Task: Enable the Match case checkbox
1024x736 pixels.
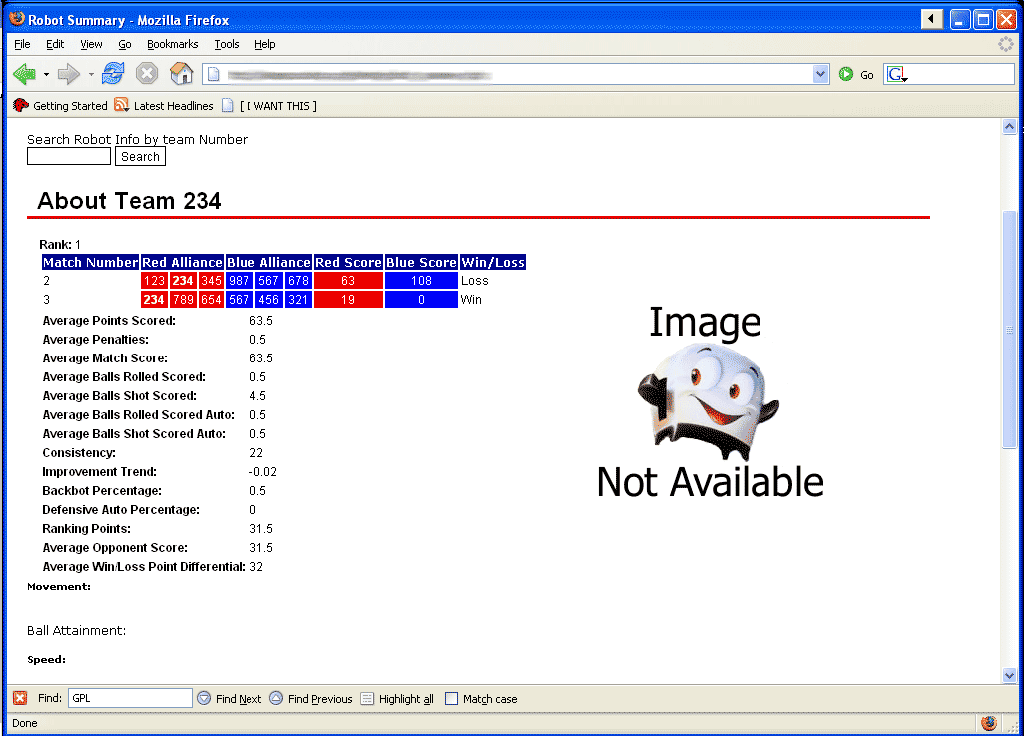Action: click(x=451, y=699)
